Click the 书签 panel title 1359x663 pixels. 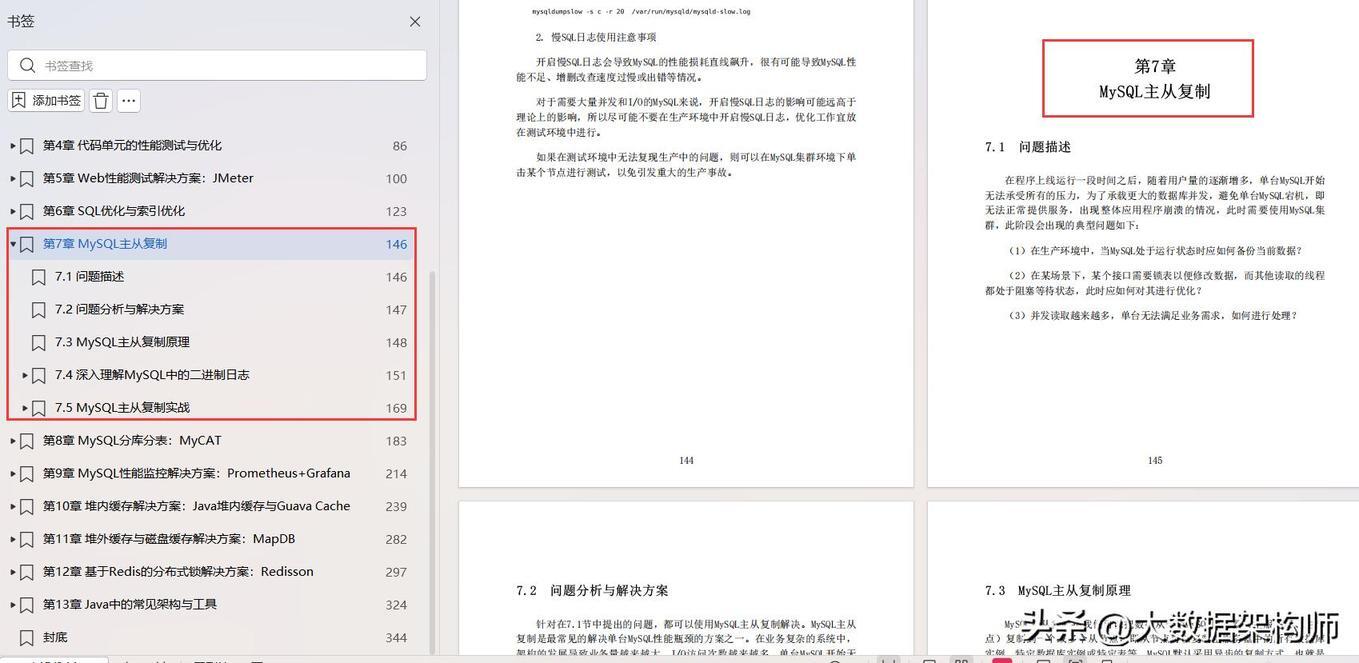point(21,22)
